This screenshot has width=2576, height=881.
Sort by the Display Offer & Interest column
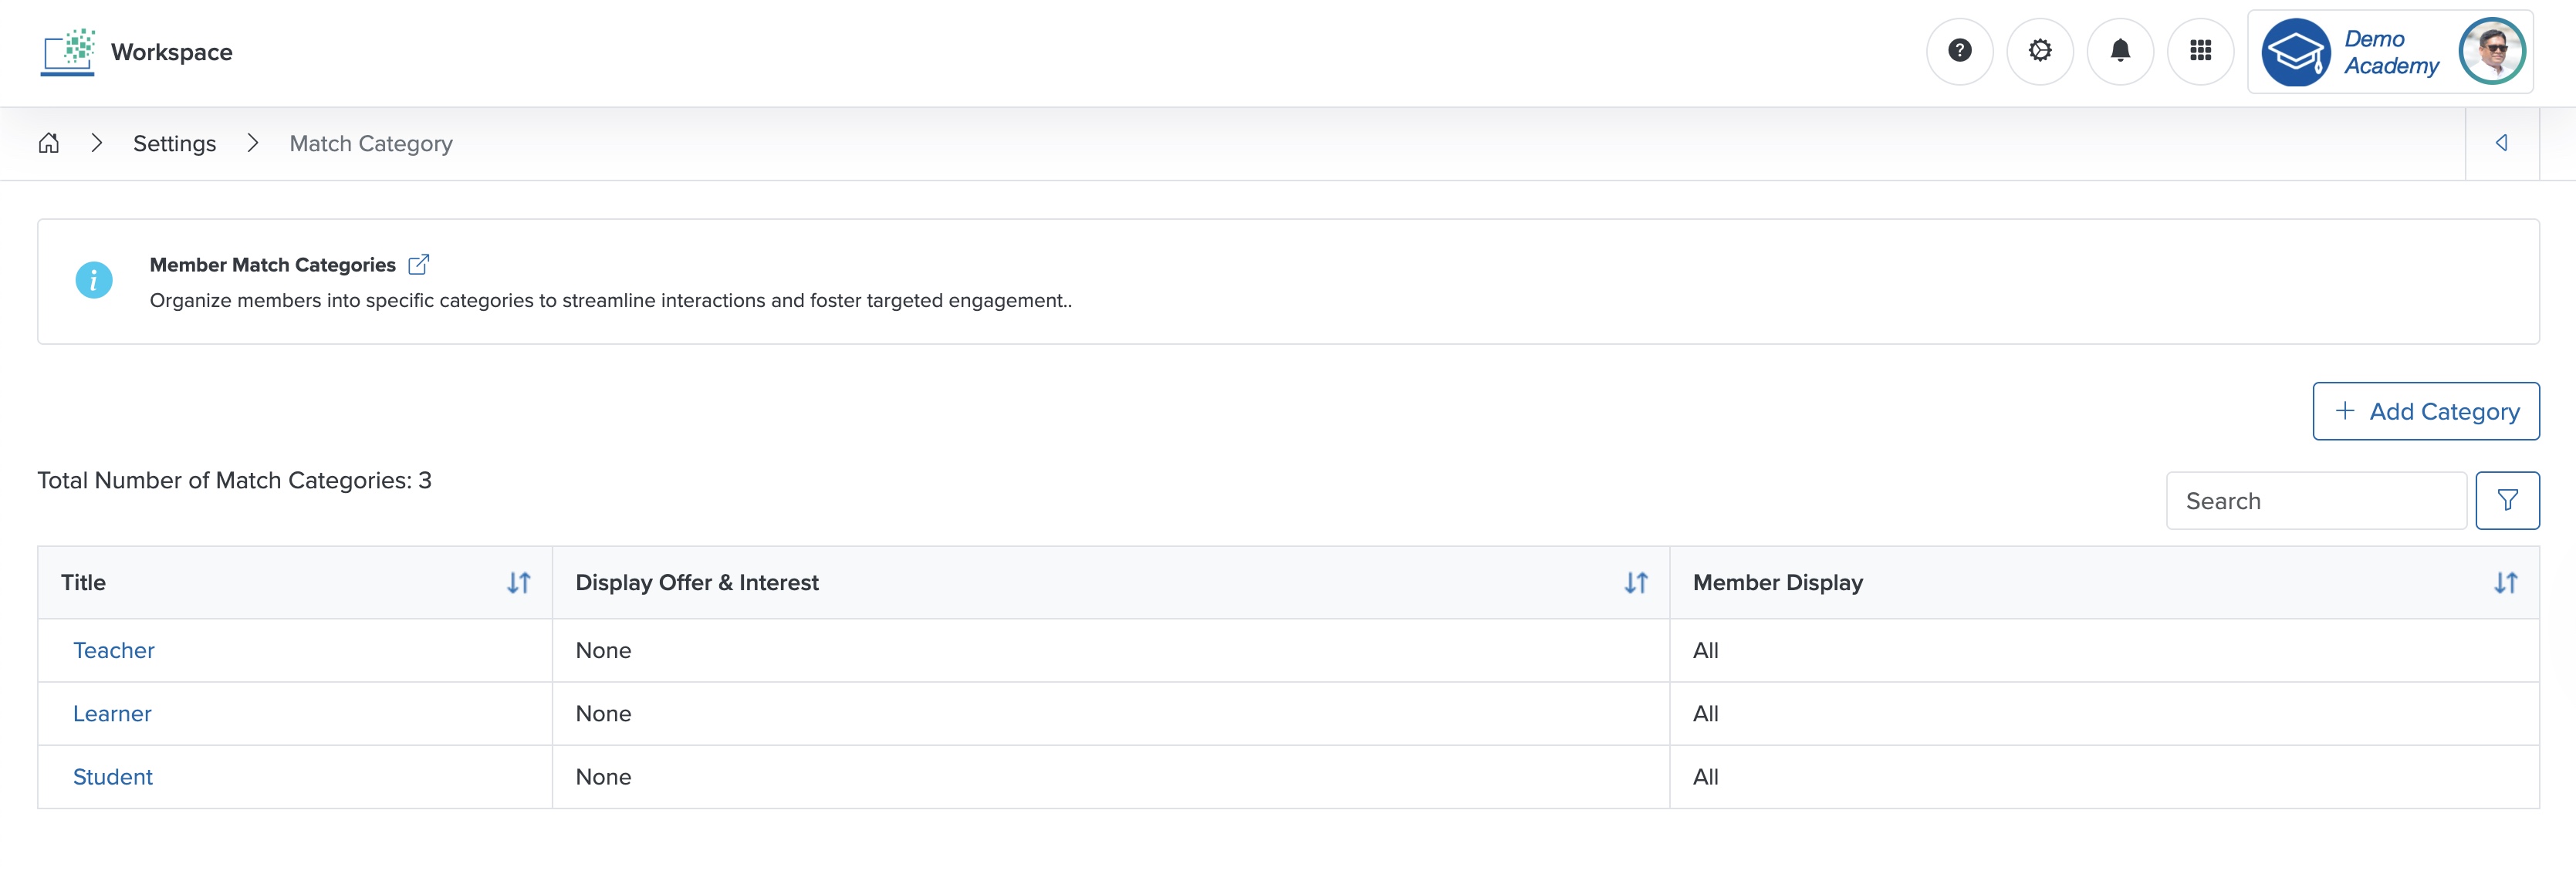(1636, 582)
